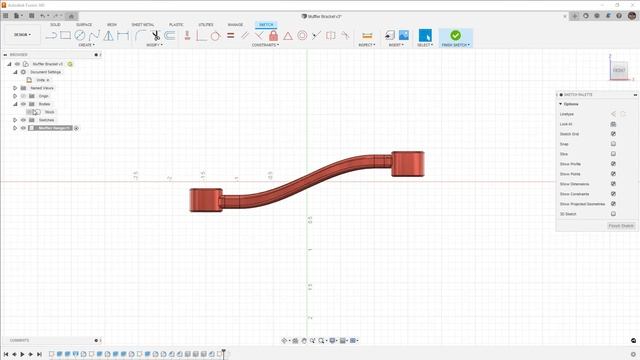Apply Parallel constraint
The width and height of the screenshot is (640, 360).
(244, 36)
